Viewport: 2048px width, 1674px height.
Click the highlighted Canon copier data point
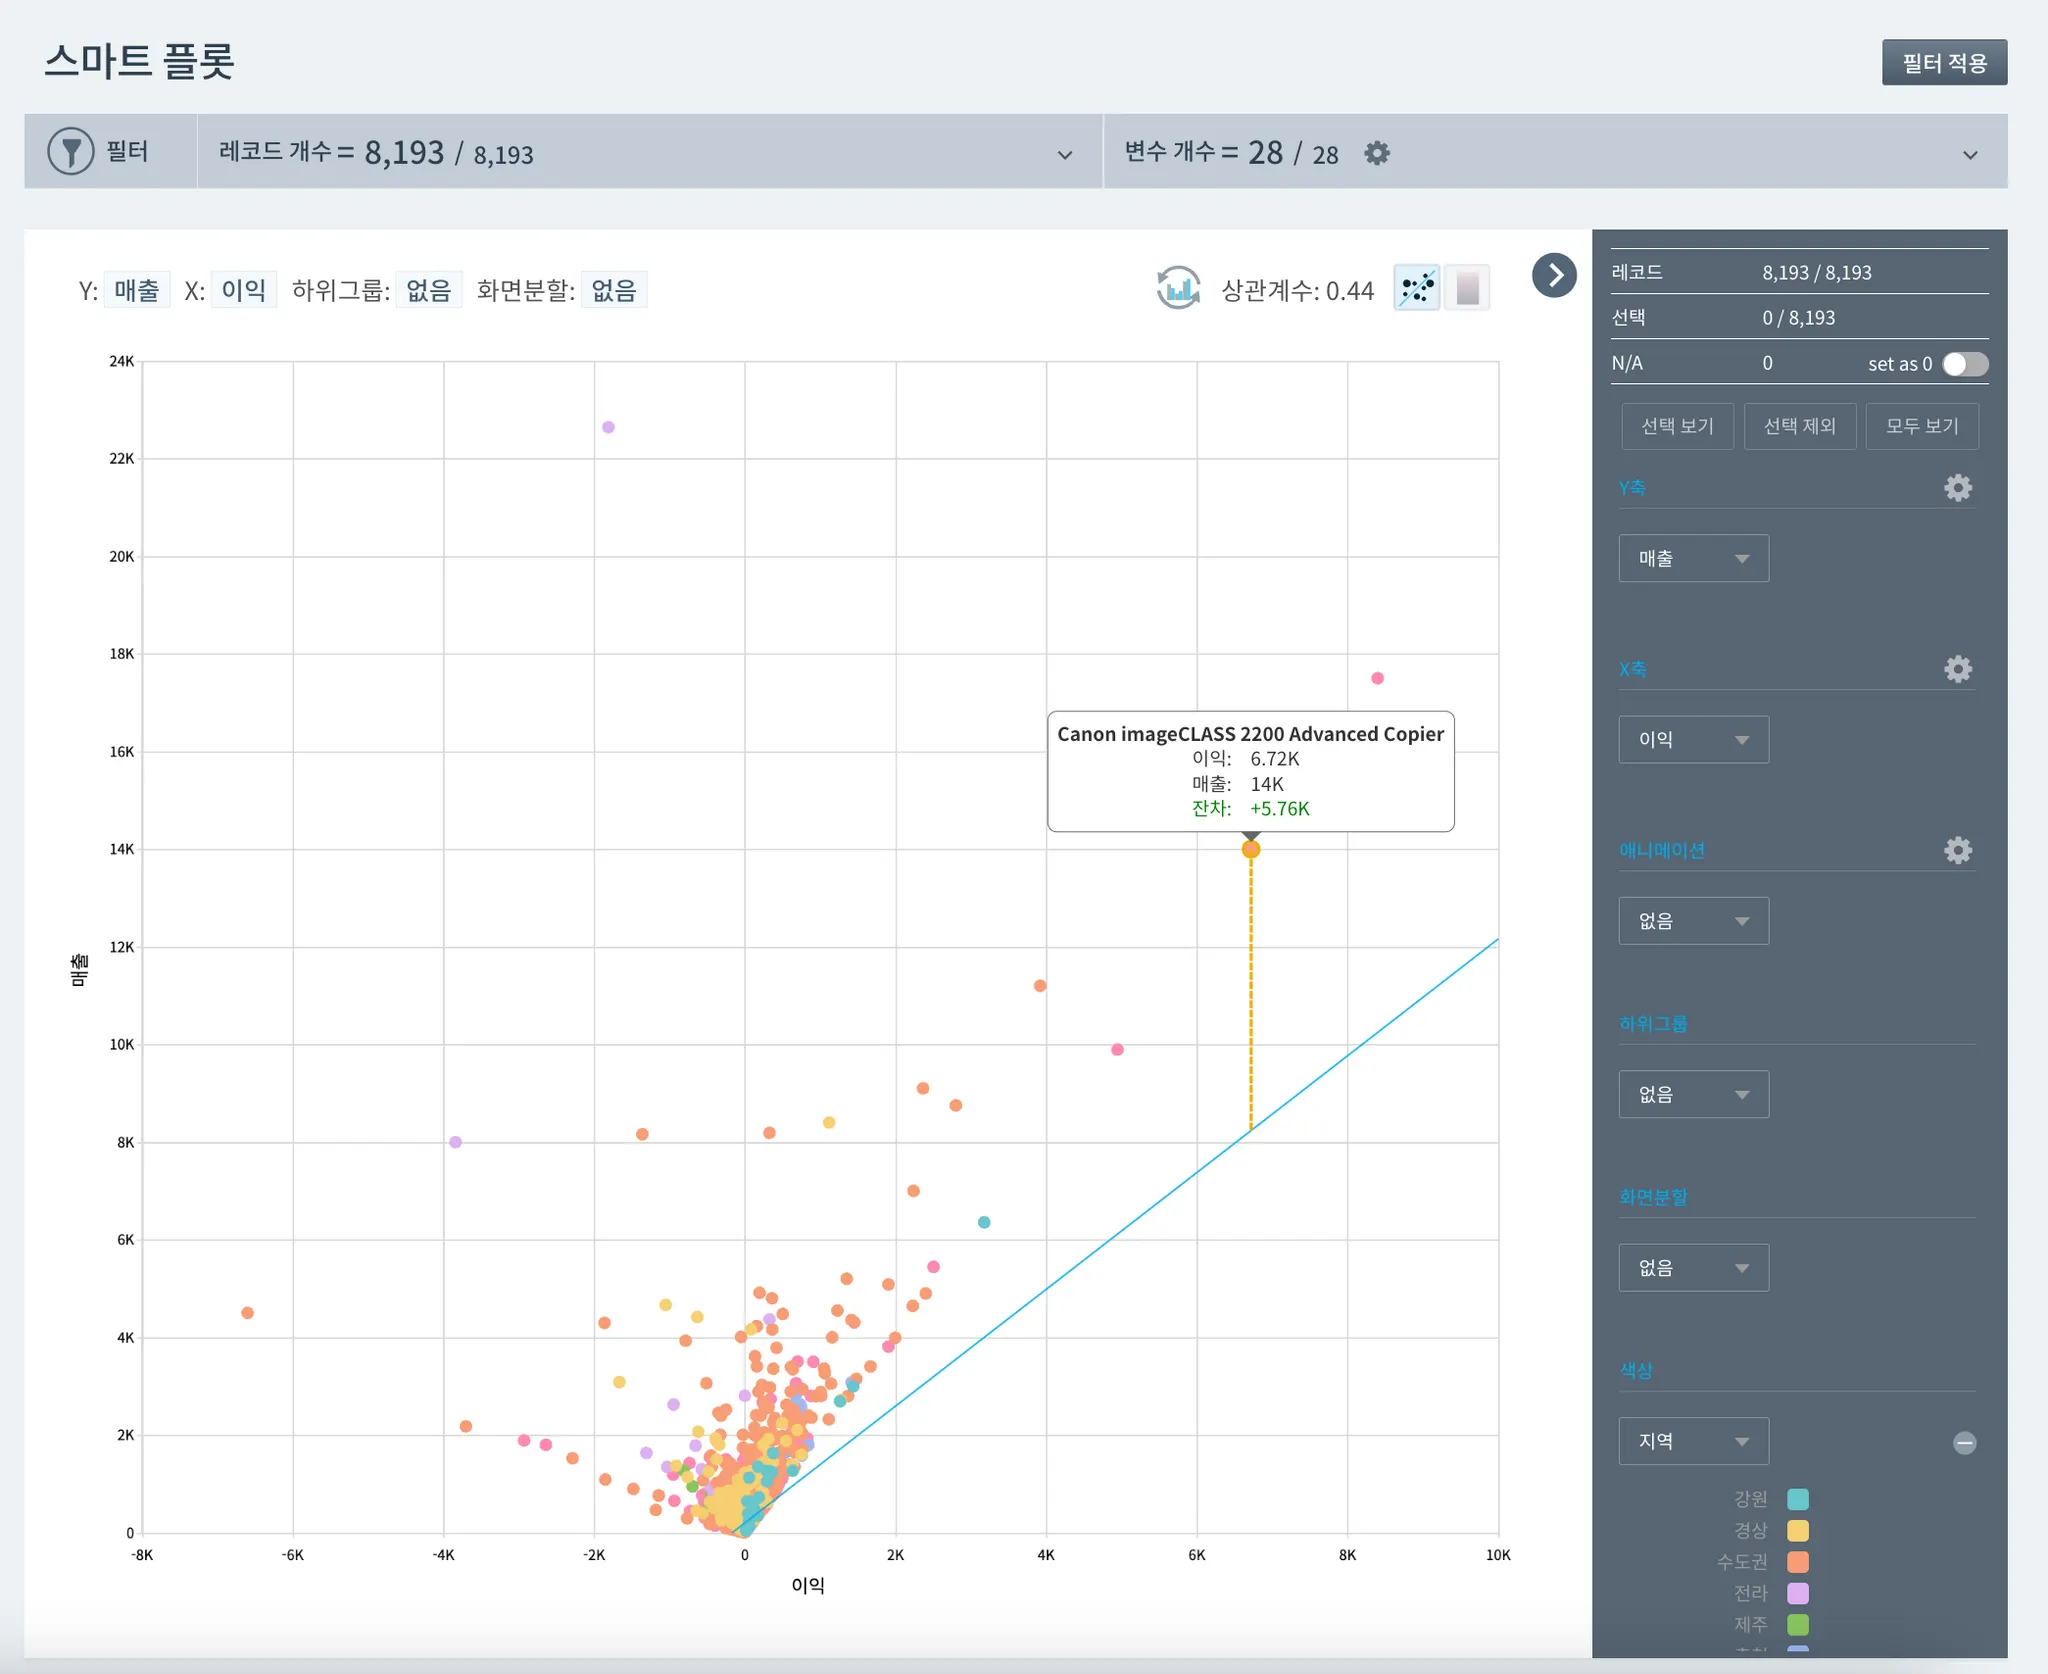point(1250,850)
